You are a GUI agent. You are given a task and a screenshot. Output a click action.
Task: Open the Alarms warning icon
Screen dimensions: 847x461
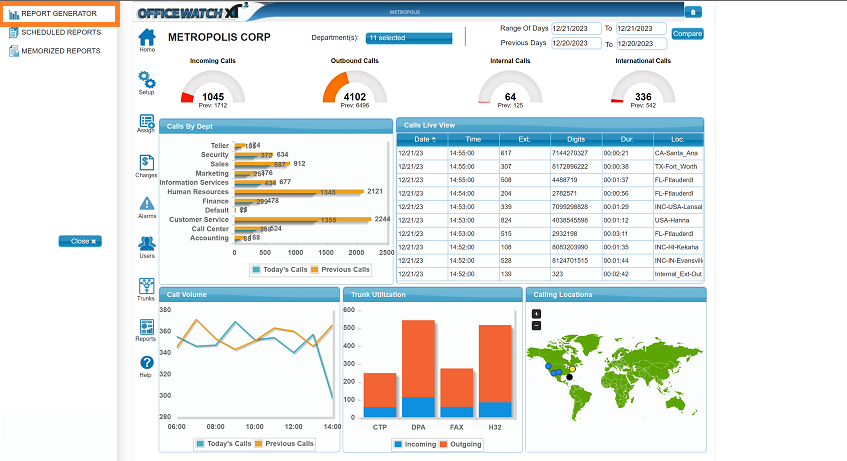click(146, 204)
